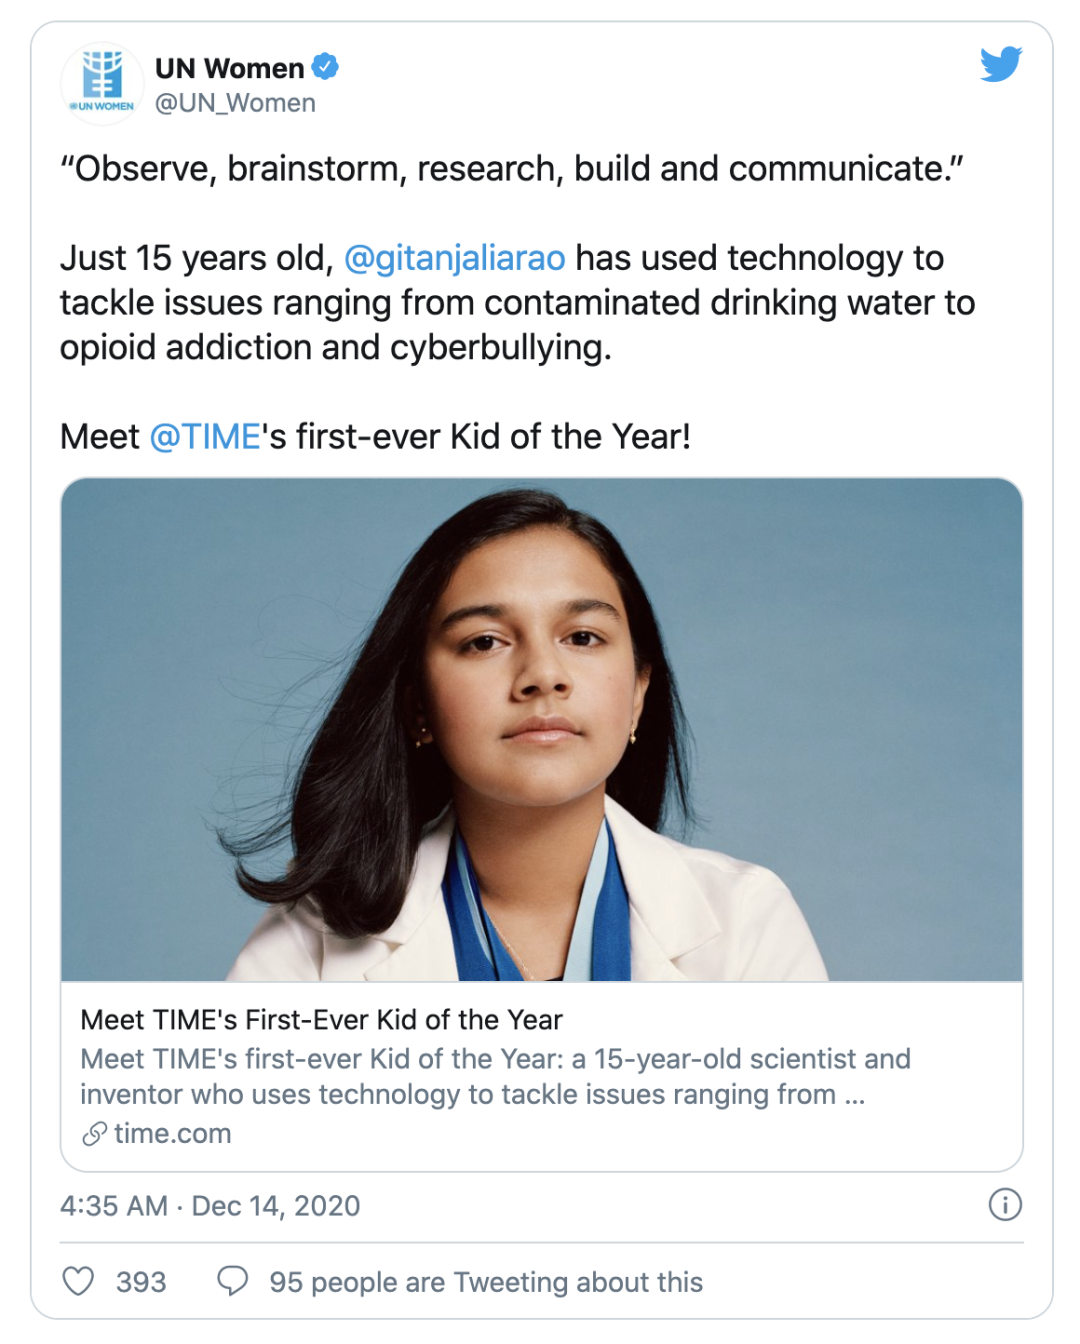Click the blue verified badge

click(x=325, y=67)
